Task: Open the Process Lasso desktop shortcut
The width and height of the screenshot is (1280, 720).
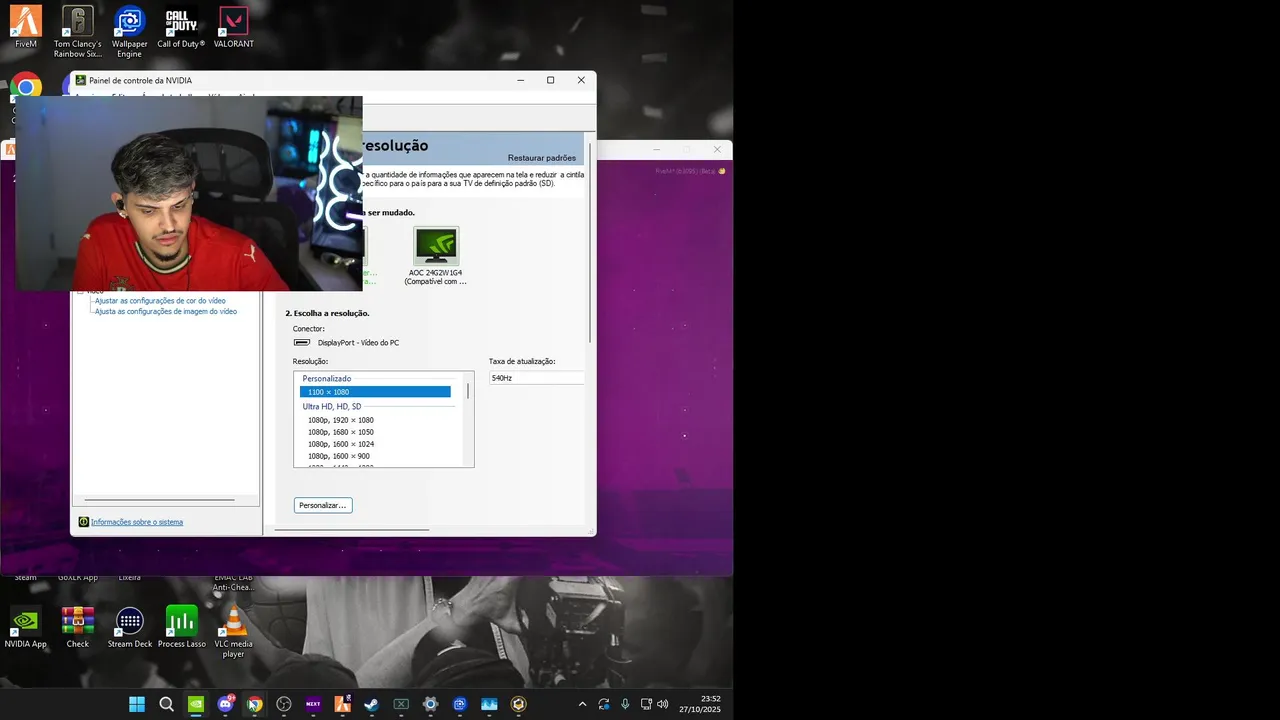Action: coord(181,627)
